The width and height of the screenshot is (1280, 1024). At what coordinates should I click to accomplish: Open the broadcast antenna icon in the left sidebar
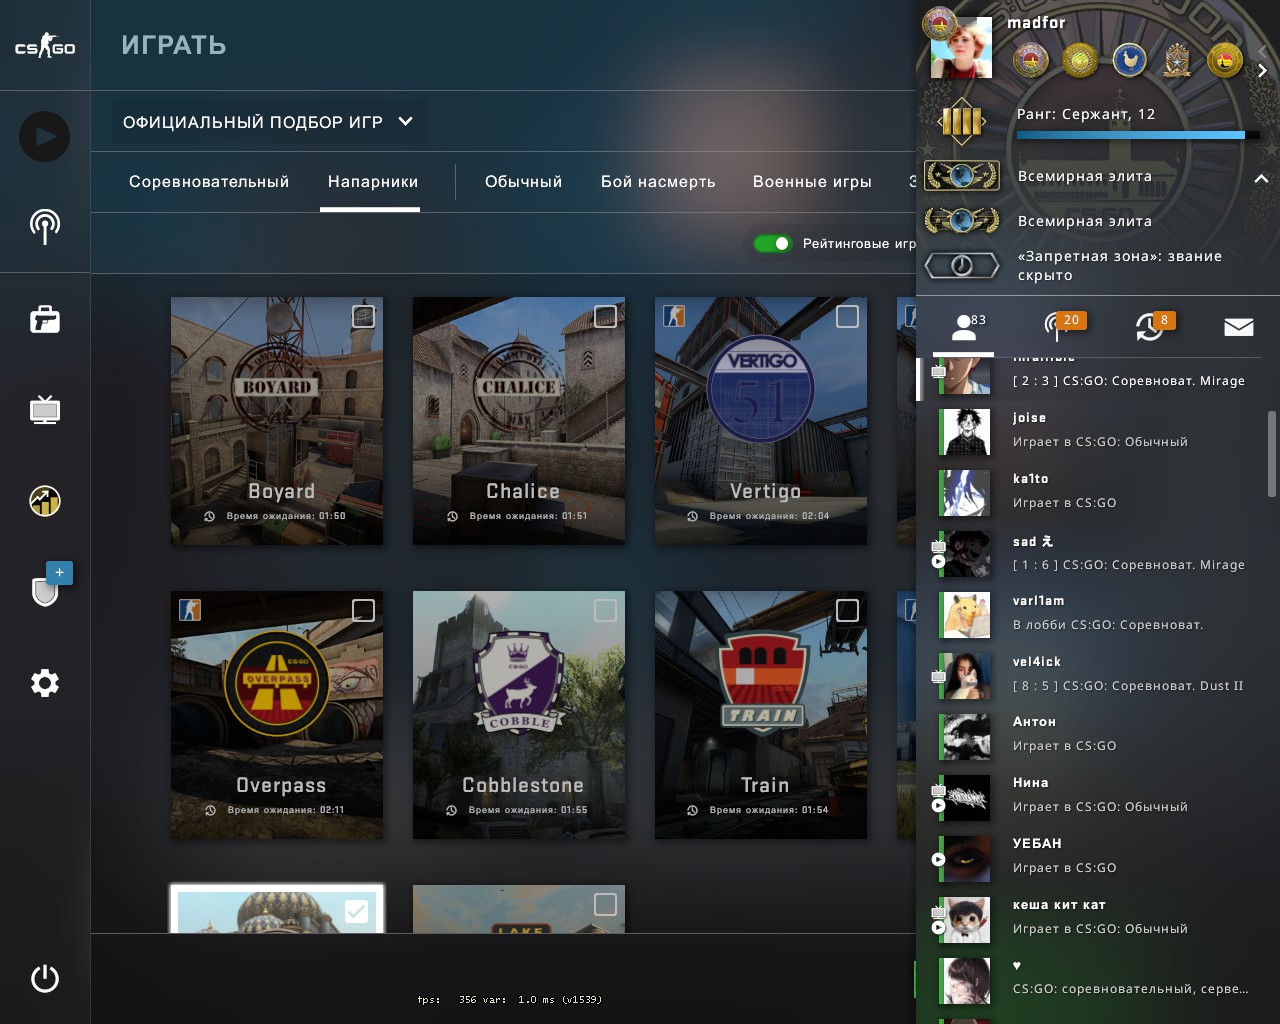click(x=45, y=226)
